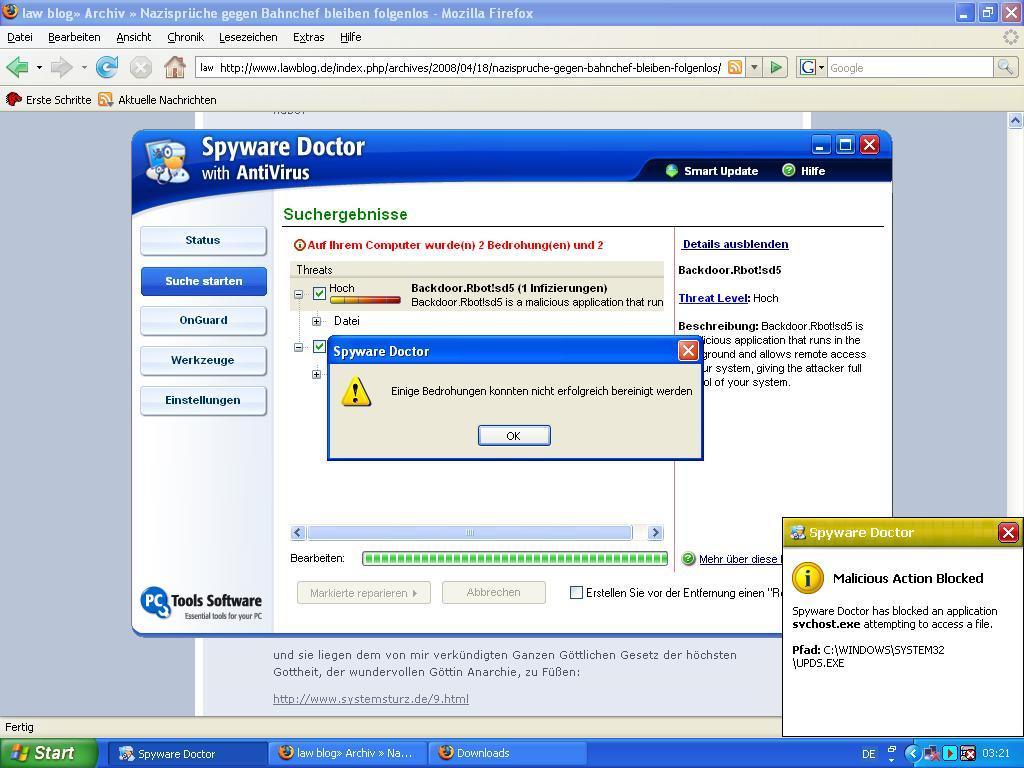The height and width of the screenshot is (768, 1024).
Task: Open the Windows Start button
Action: (x=48, y=753)
